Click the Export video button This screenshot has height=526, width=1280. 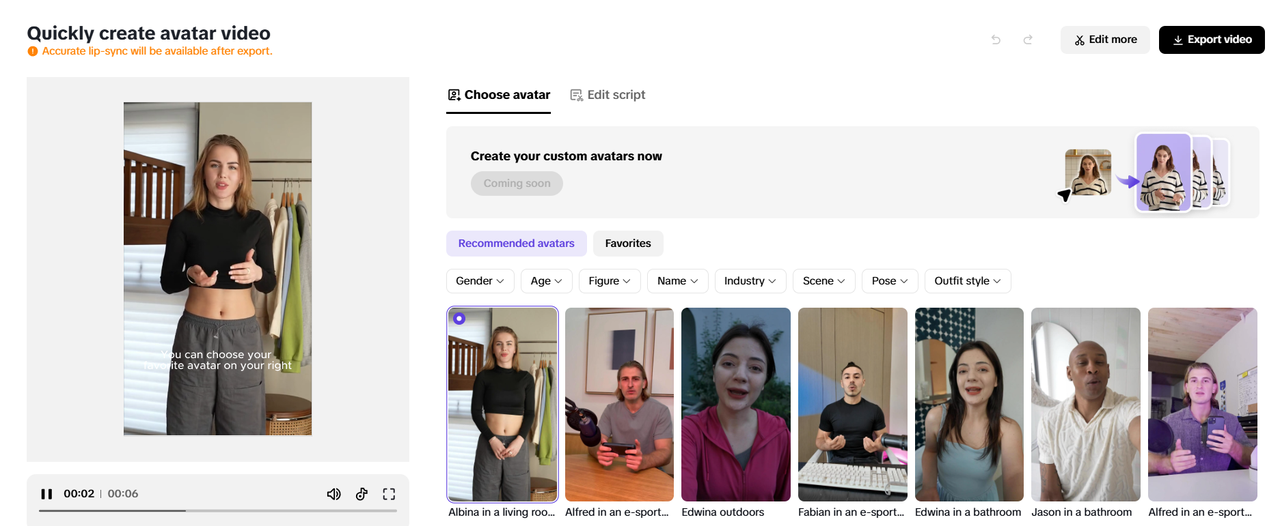1212,40
